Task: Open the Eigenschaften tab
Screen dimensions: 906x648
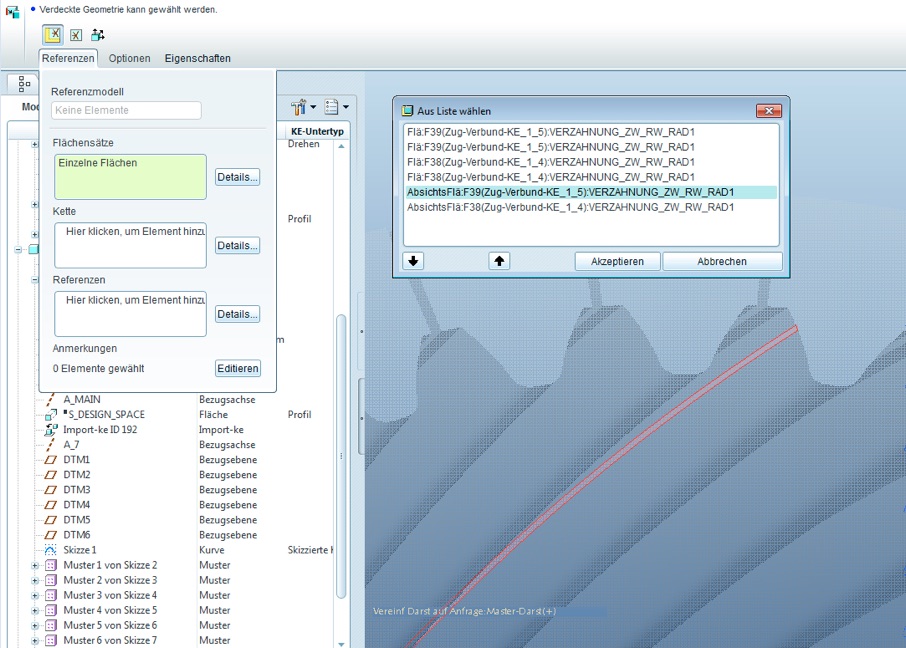Action: (x=198, y=58)
